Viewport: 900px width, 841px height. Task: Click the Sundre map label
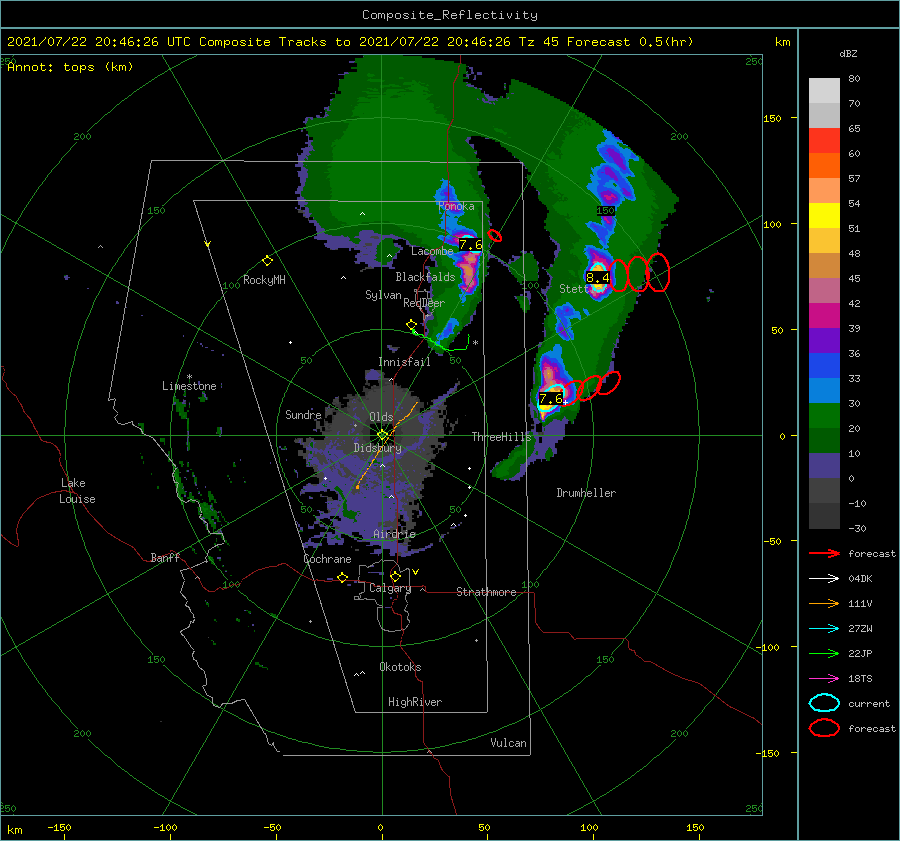pos(303,414)
